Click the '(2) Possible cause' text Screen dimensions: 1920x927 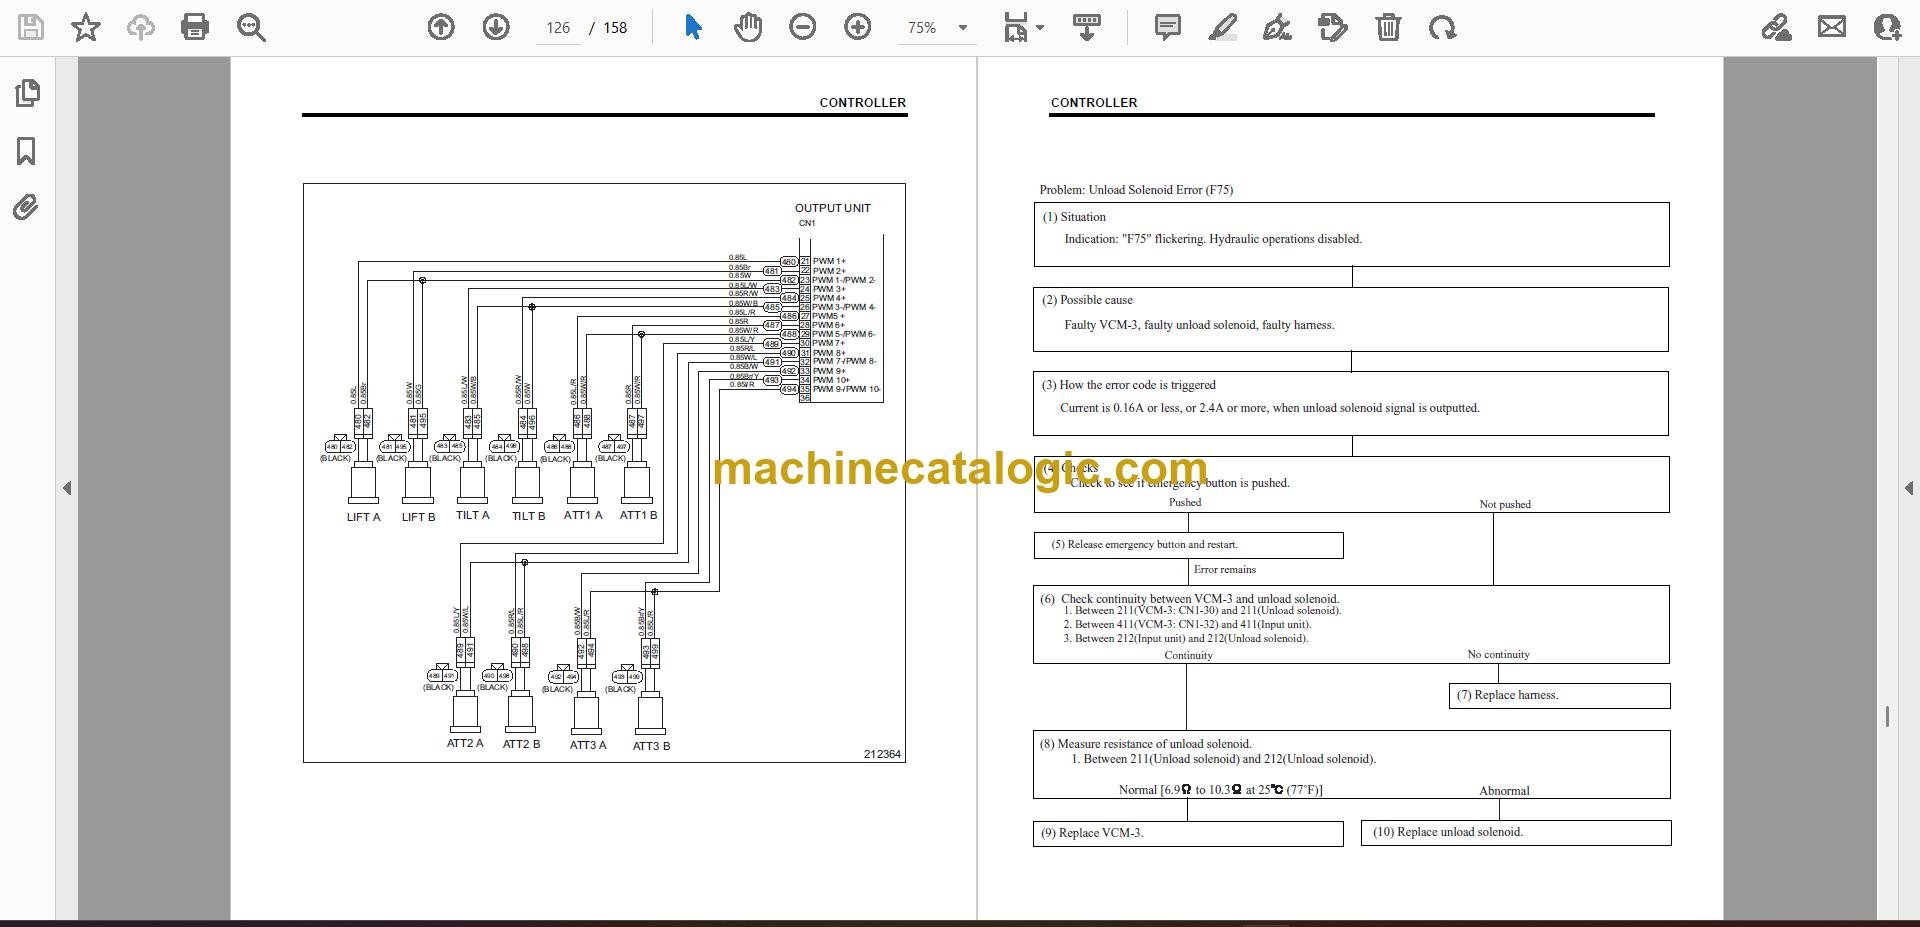1087,300
